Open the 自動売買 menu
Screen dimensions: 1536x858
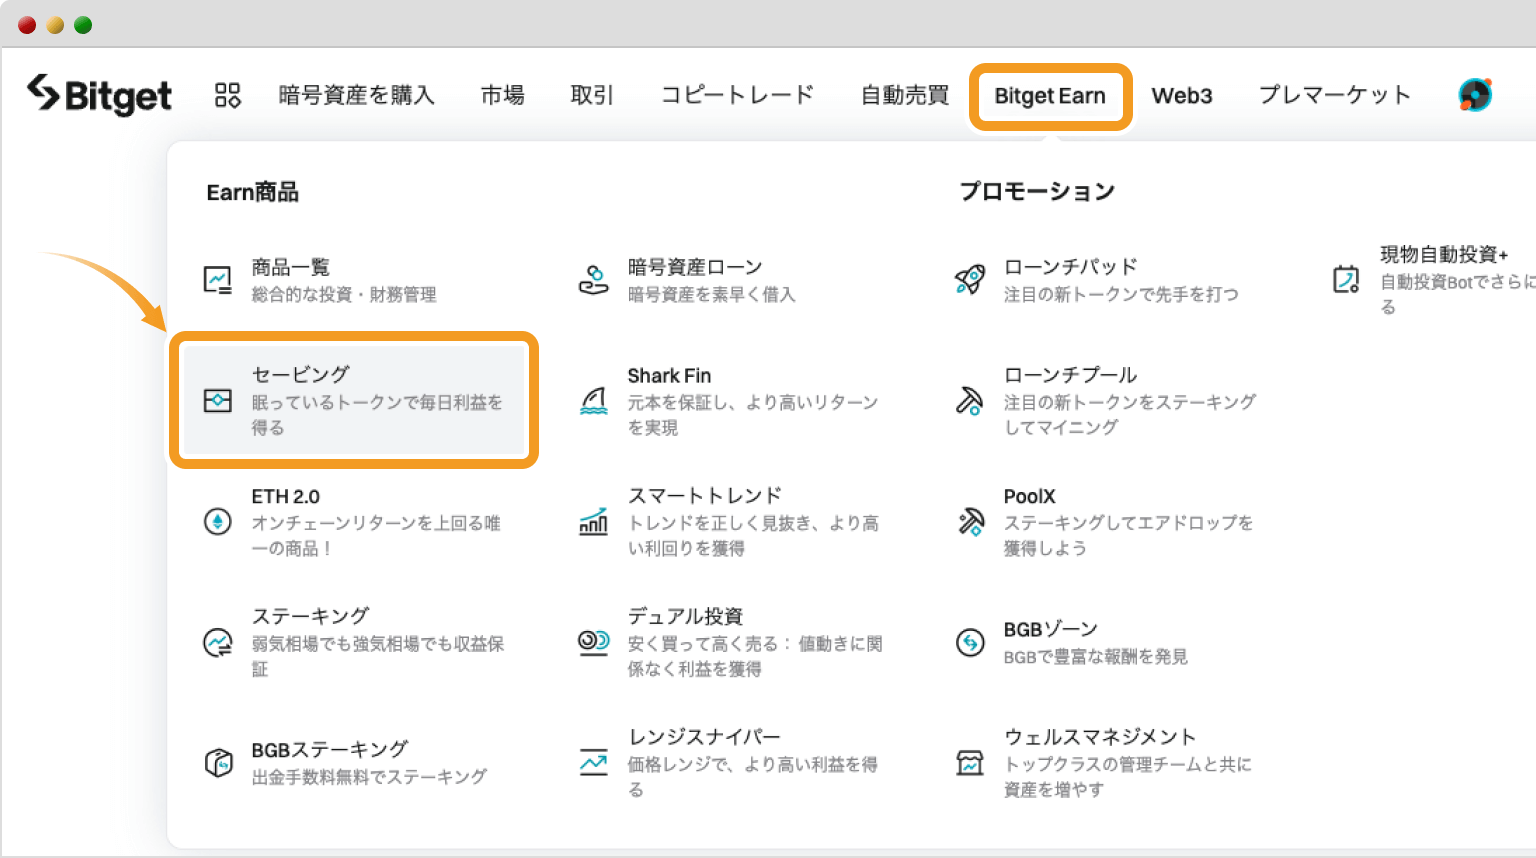pyautogui.click(x=905, y=95)
